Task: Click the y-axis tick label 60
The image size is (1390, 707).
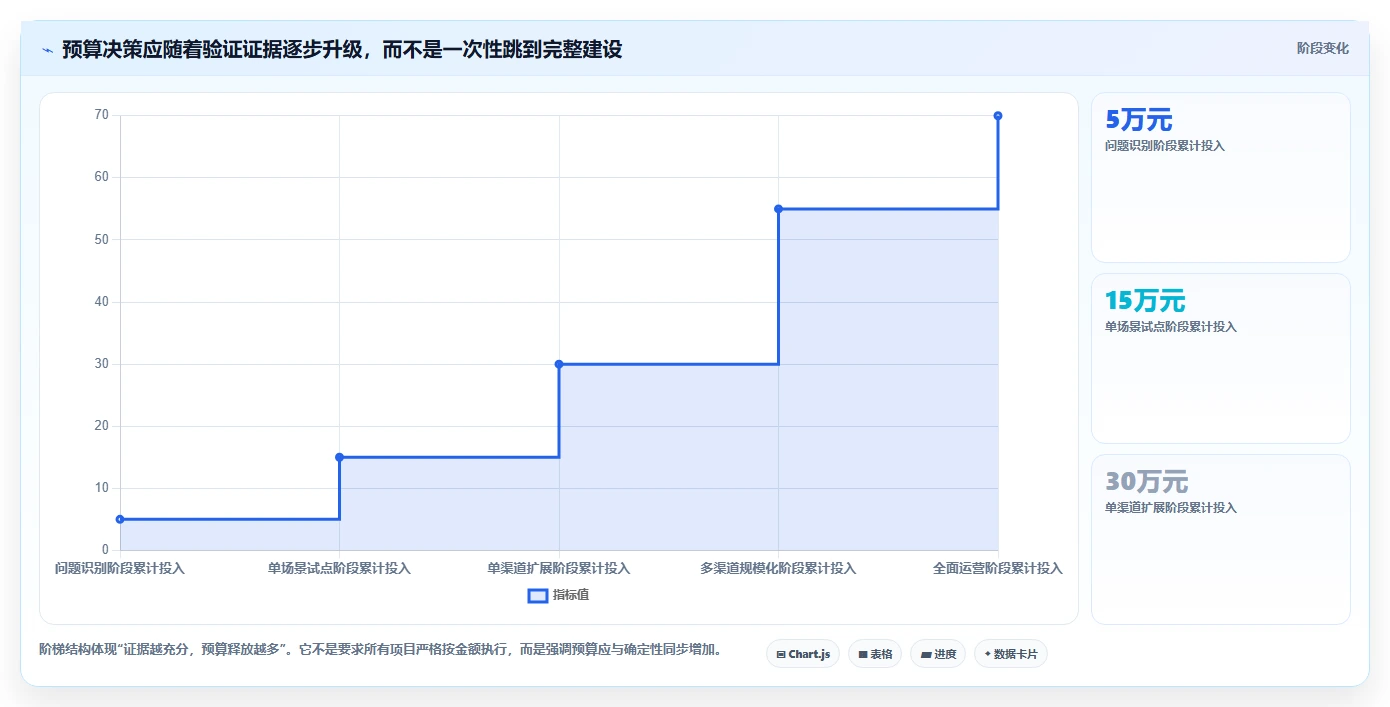Action: (x=102, y=177)
